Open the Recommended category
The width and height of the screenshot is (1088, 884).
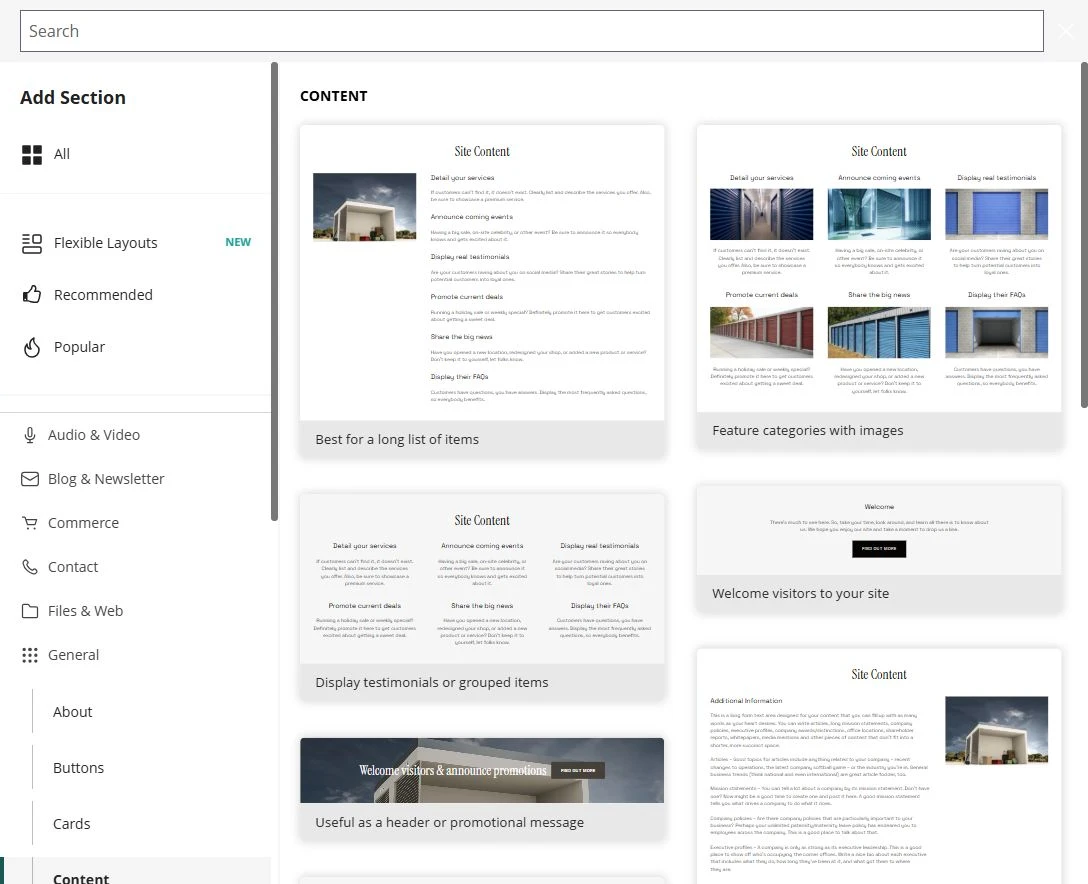pyautogui.click(x=135, y=295)
